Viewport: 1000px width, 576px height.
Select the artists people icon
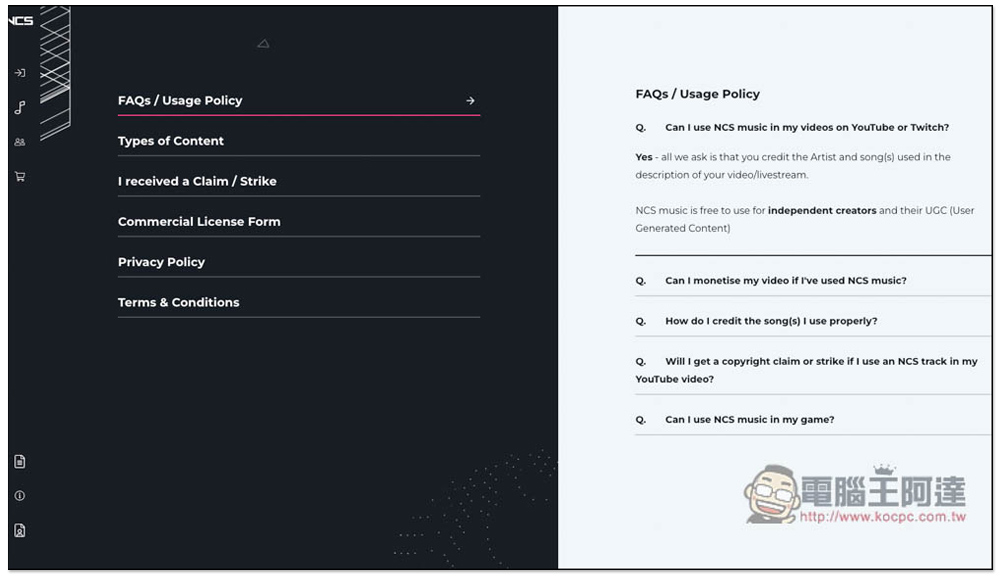coord(20,142)
